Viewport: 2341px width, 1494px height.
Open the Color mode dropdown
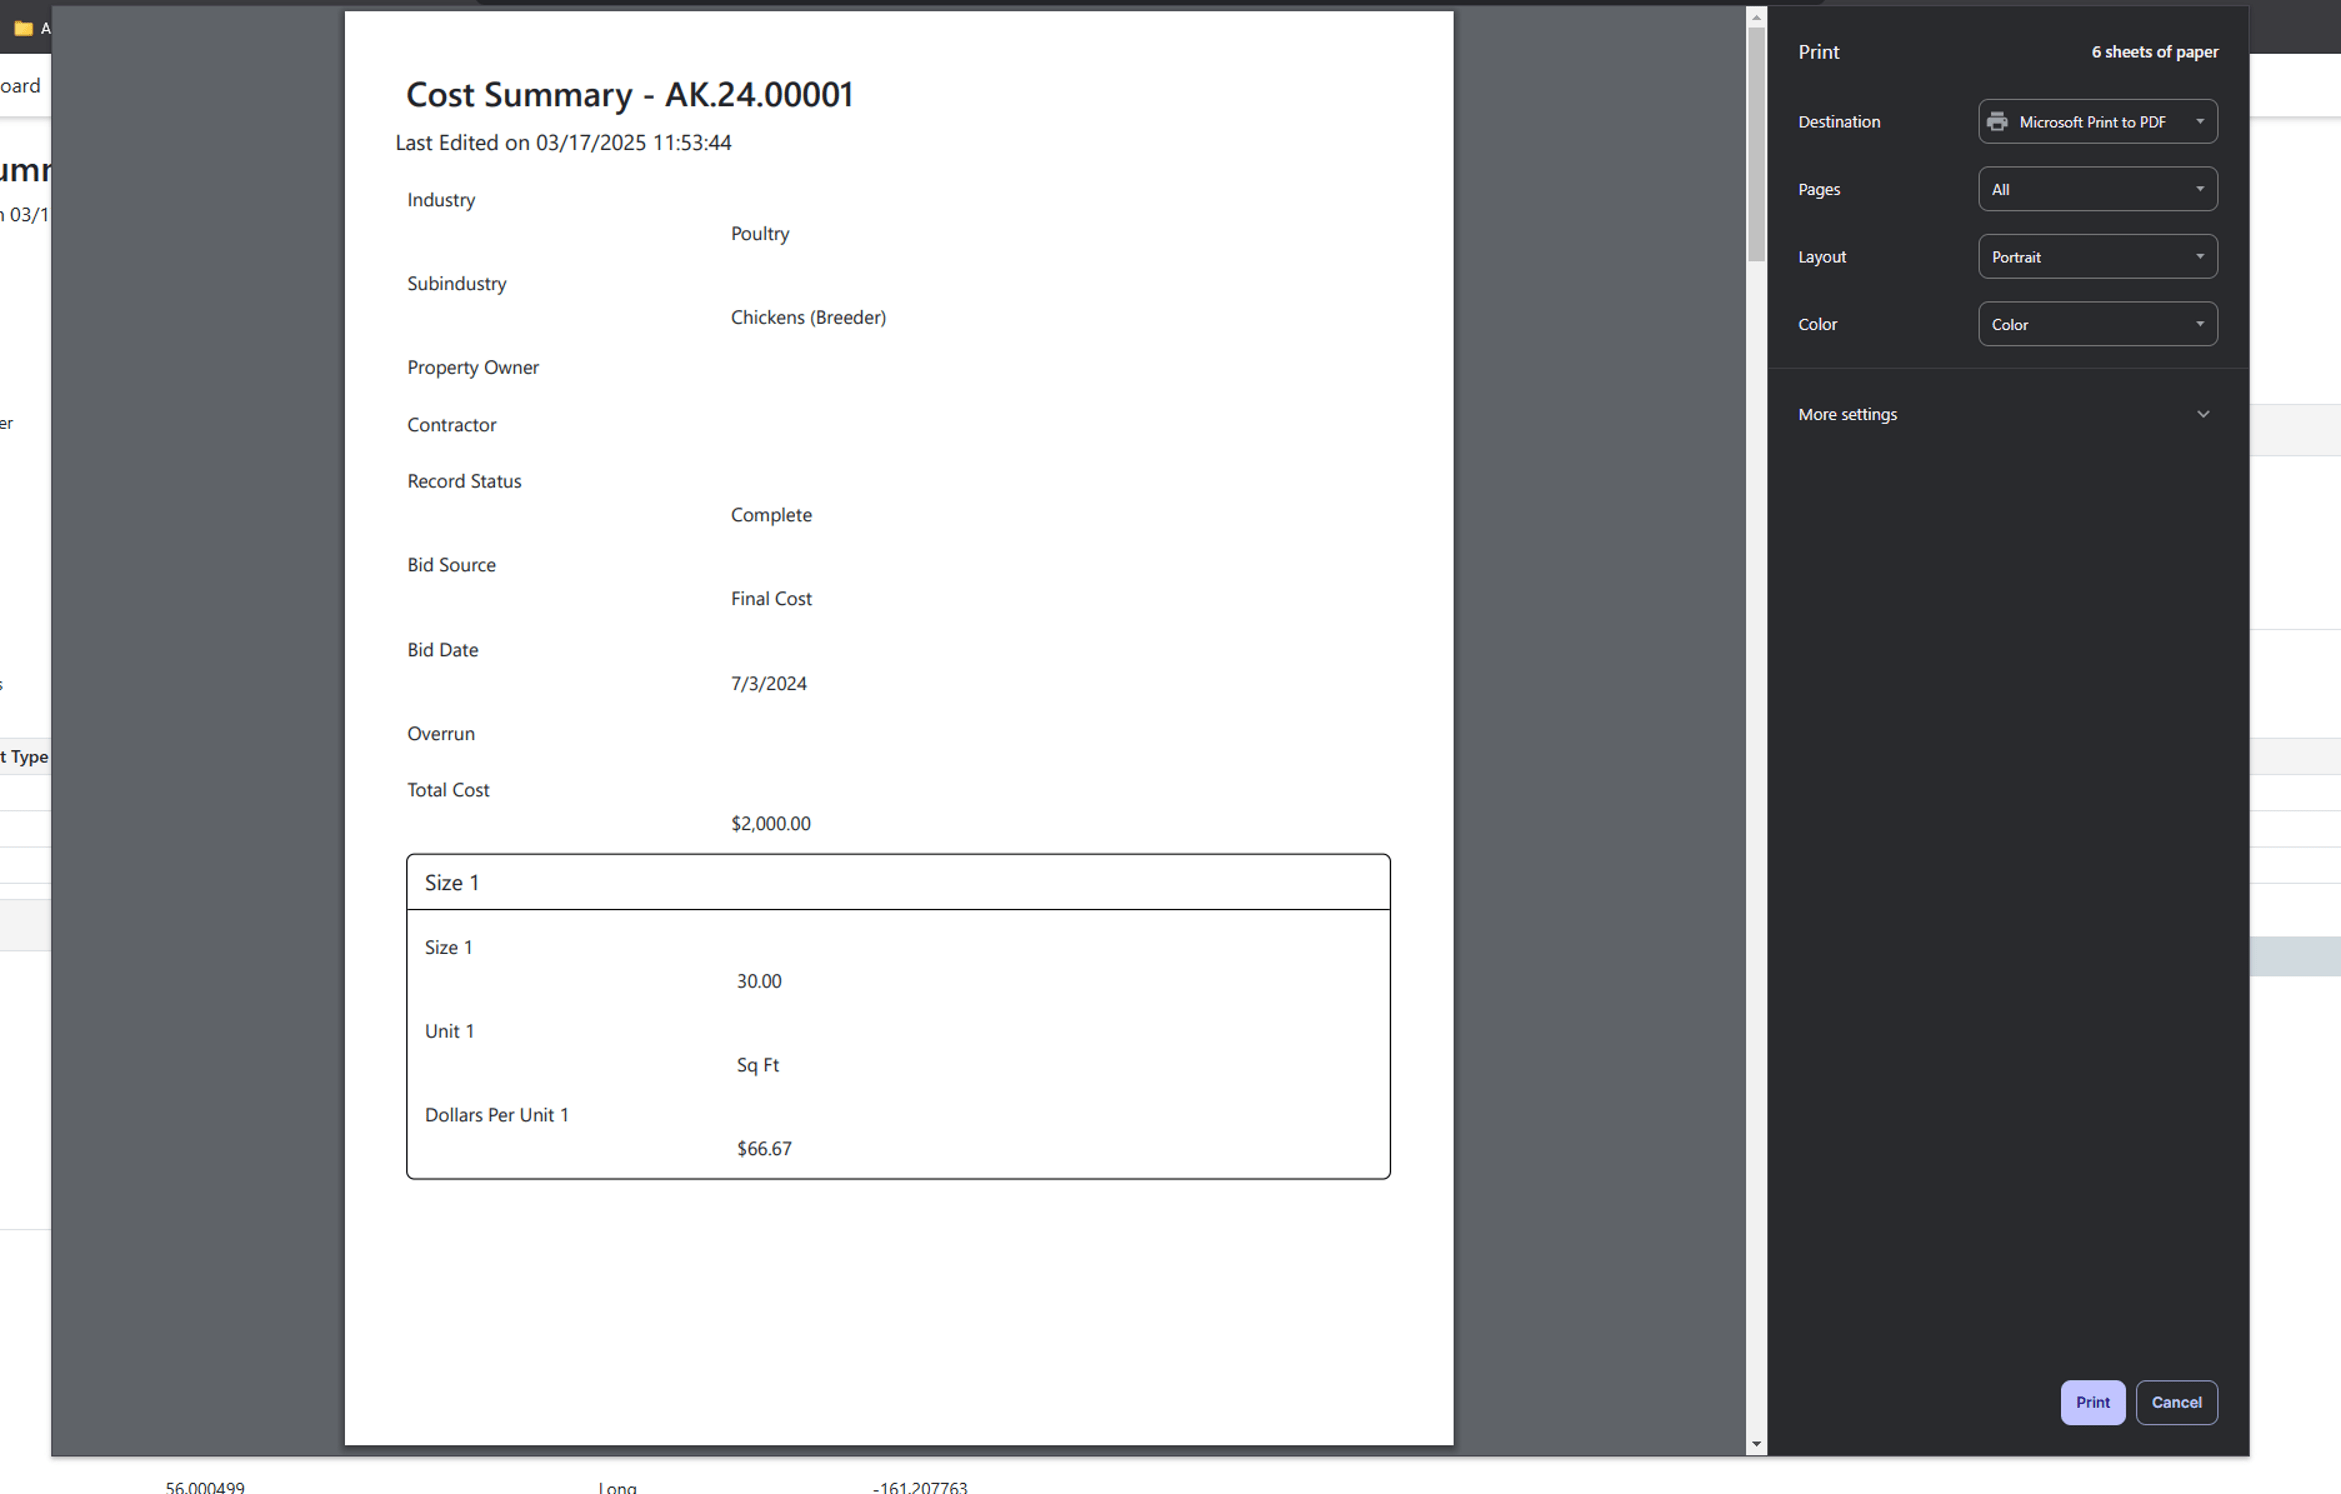point(2097,324)
